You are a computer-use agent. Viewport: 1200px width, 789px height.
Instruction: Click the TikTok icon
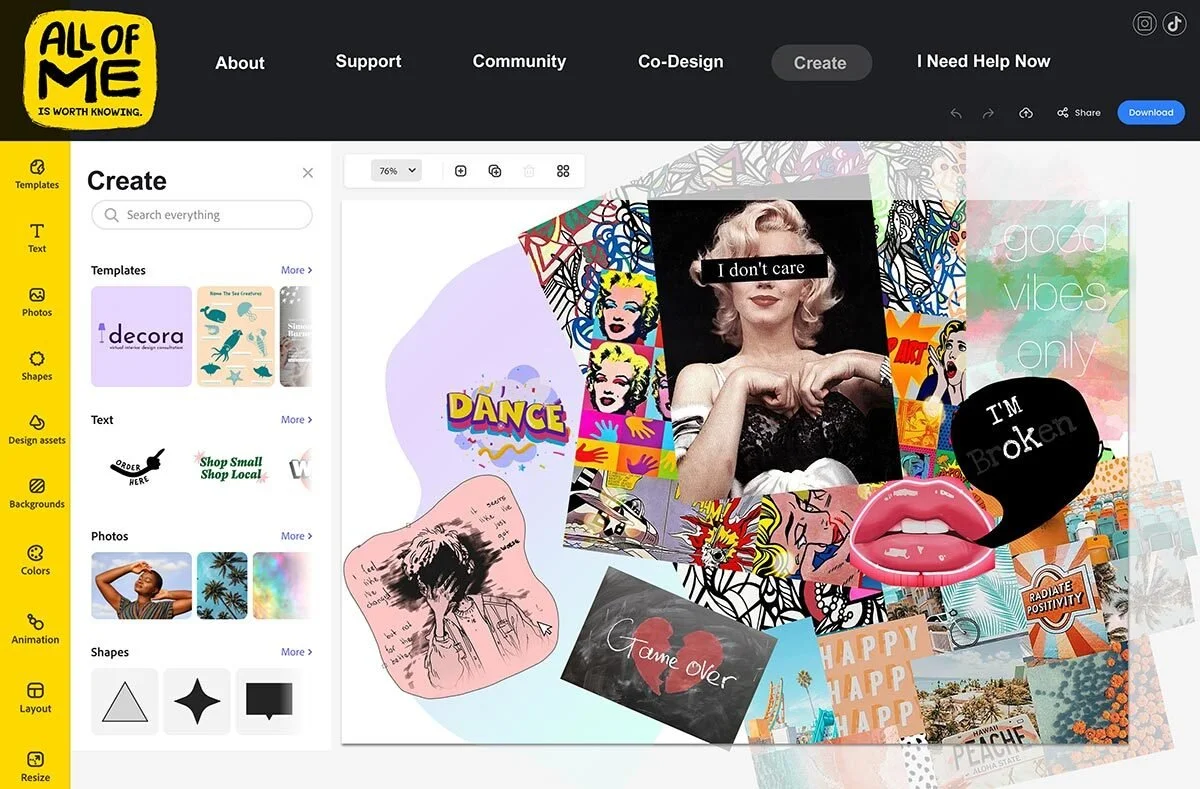1174,24
